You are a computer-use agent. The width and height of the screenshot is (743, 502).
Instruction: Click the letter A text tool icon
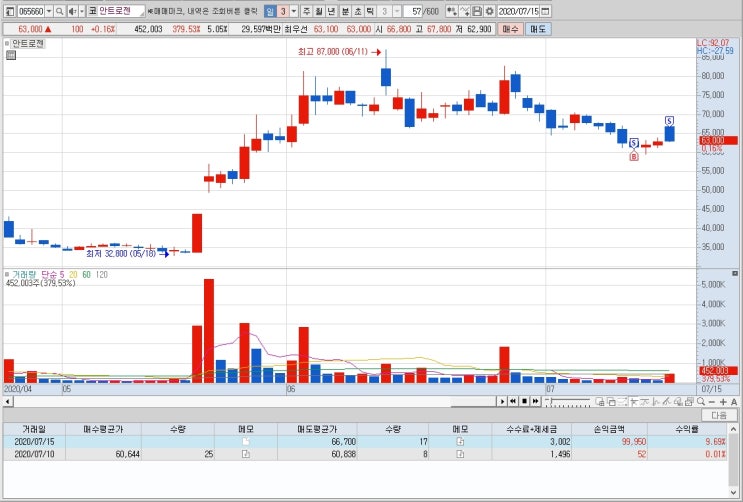point(734,402)
